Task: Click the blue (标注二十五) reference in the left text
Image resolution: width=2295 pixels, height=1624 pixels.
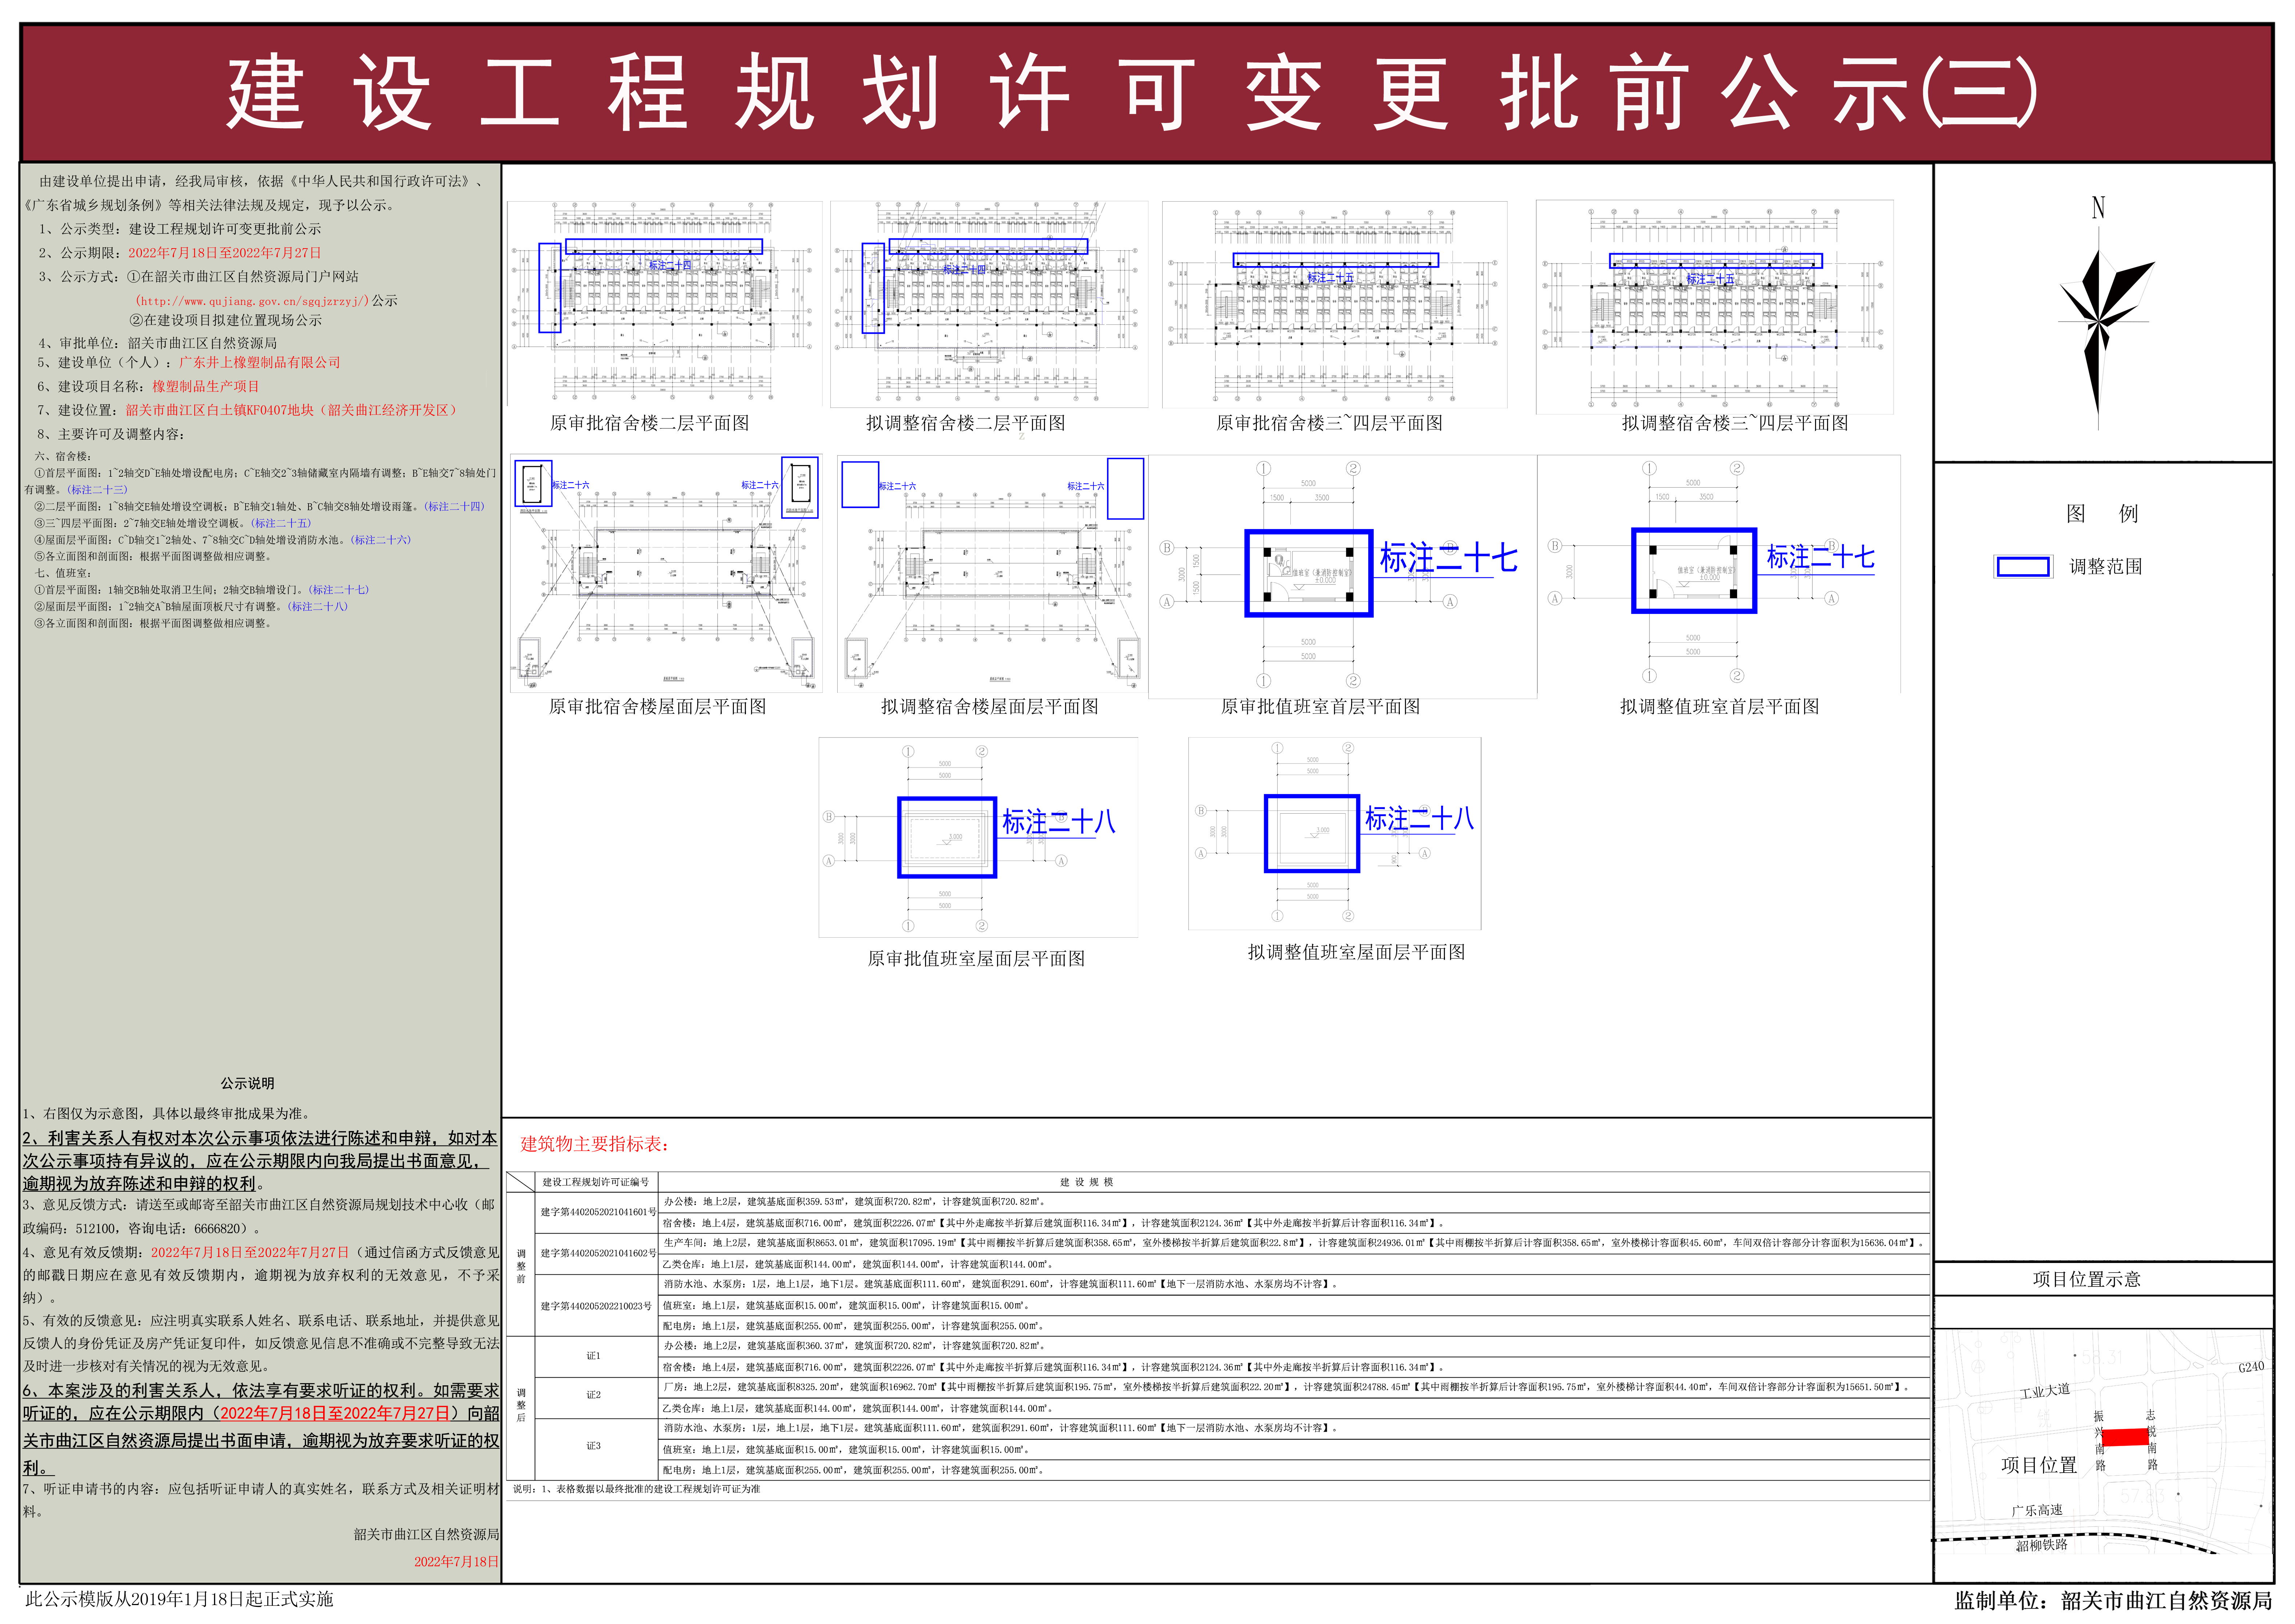Action: (281, 523)
